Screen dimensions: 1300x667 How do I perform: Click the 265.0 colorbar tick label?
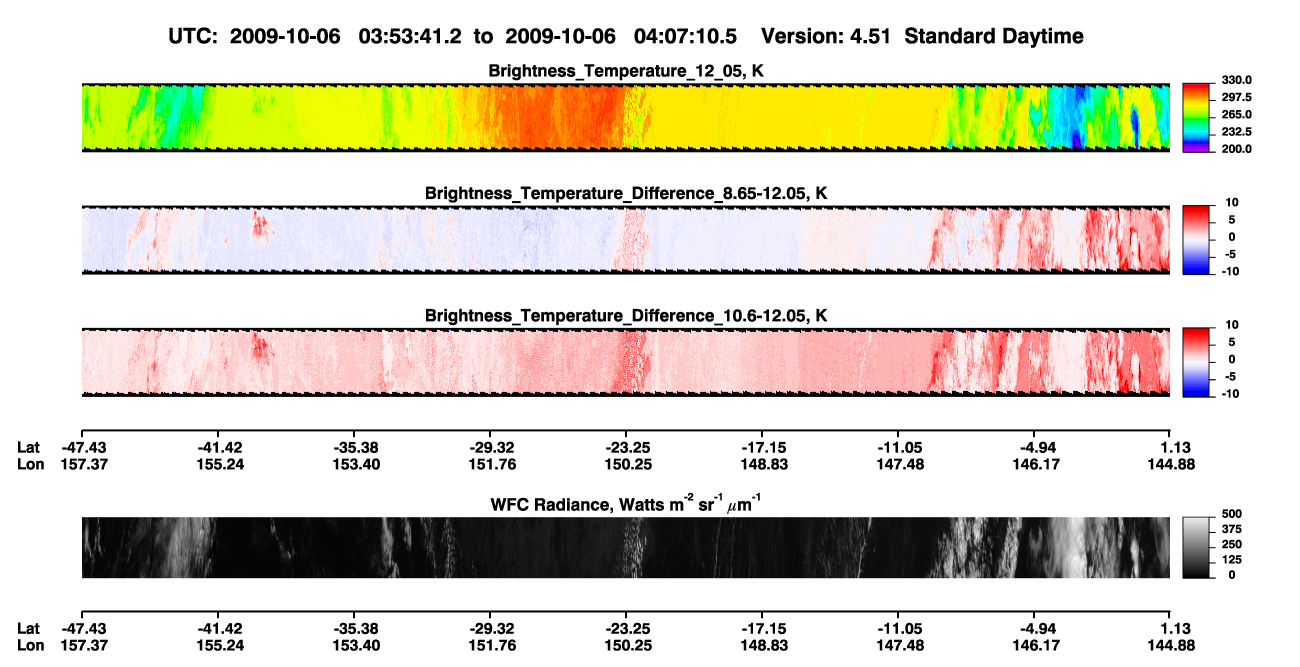(1235, 115)
